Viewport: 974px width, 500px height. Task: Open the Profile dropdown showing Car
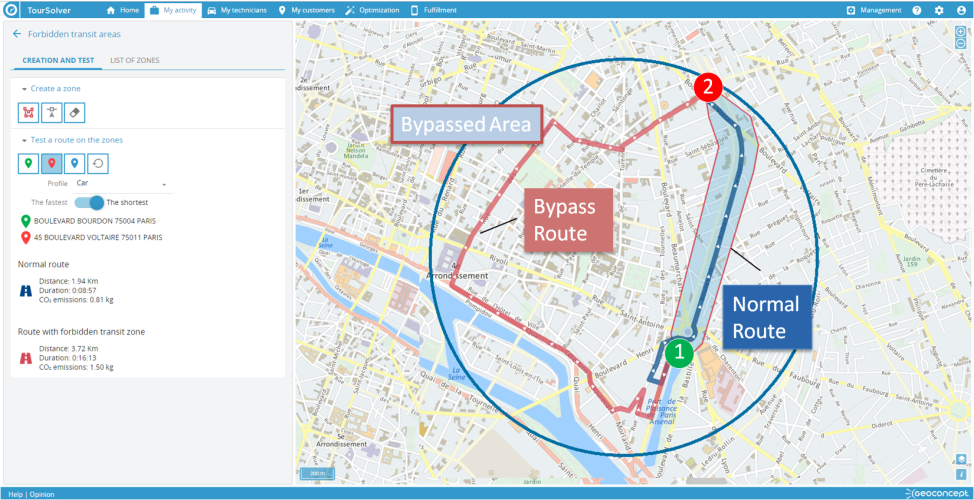(120, 184)
